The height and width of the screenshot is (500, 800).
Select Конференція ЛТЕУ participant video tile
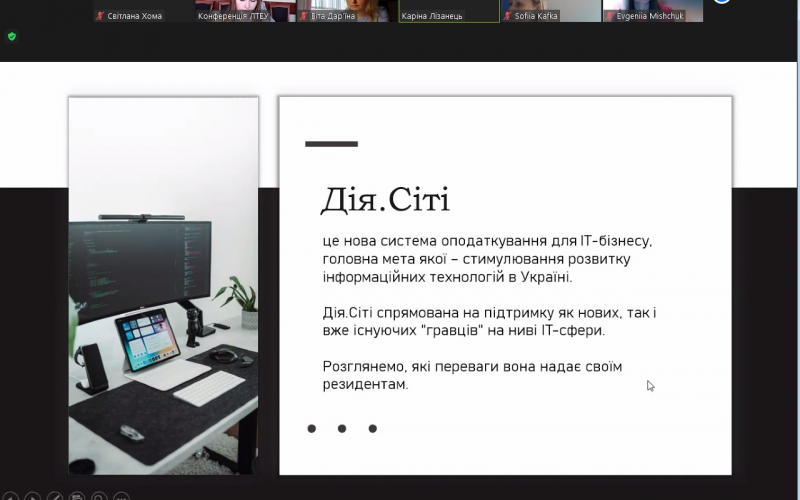(245, 11)
